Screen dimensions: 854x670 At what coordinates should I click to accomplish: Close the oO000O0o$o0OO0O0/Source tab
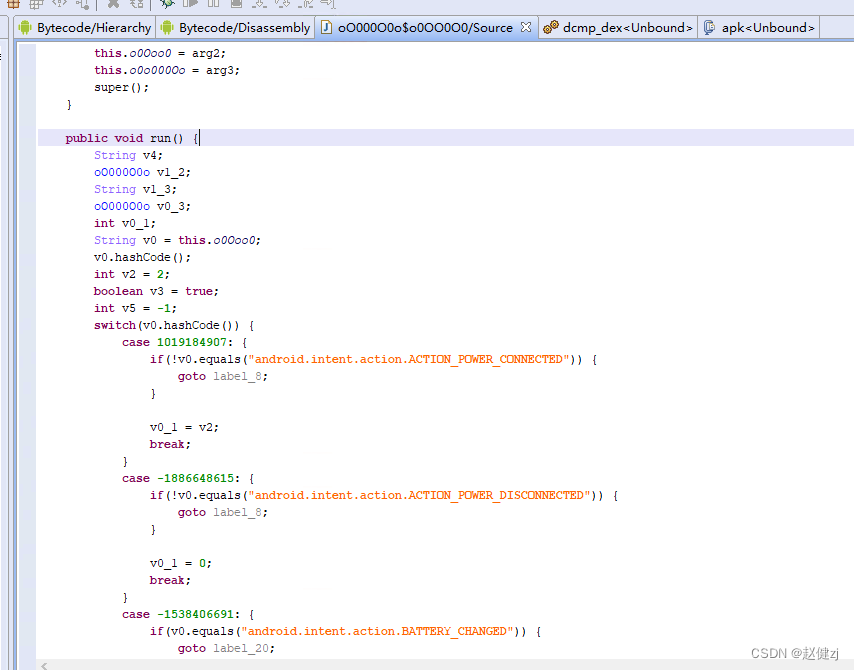pos(526,27)
